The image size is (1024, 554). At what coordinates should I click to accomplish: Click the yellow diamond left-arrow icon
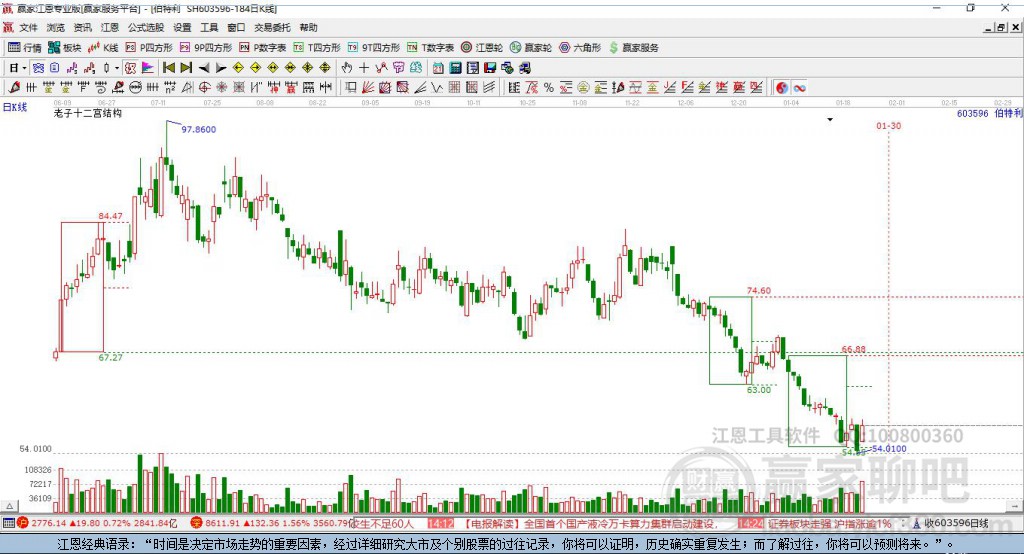click(x=238, y=68)
